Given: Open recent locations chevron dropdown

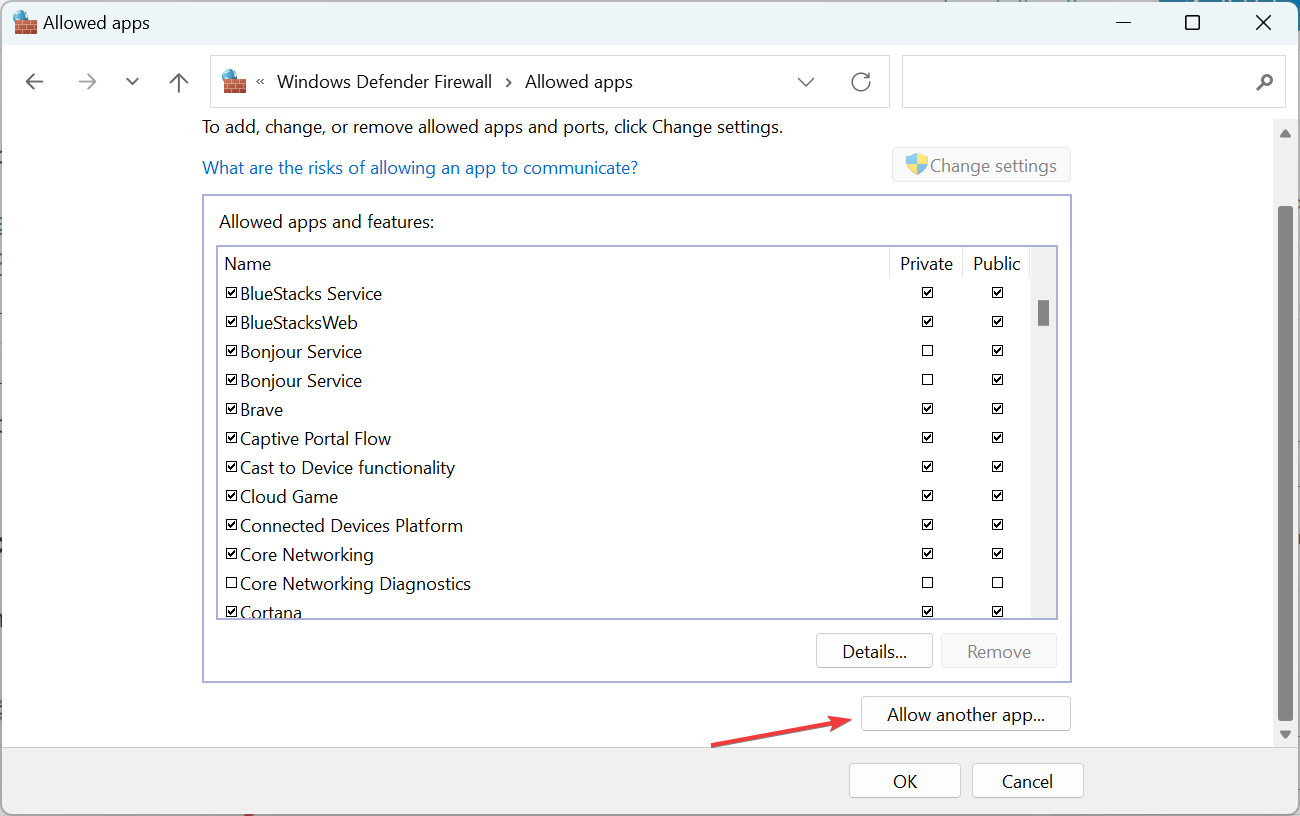Looking at the screenshot, I should coord(132,82).
